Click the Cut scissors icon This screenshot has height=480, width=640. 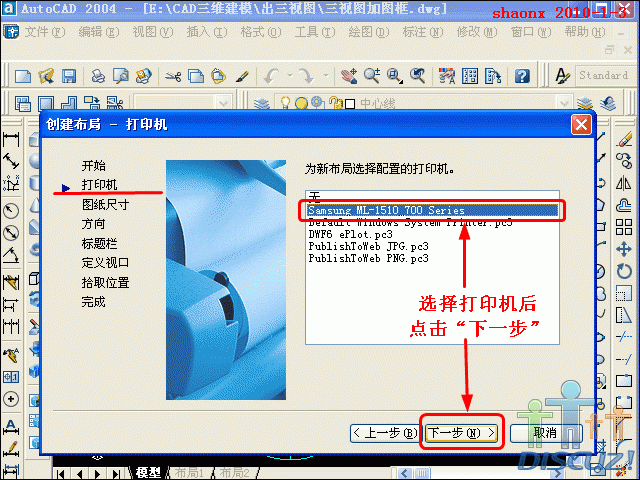[x=173, y=76]
